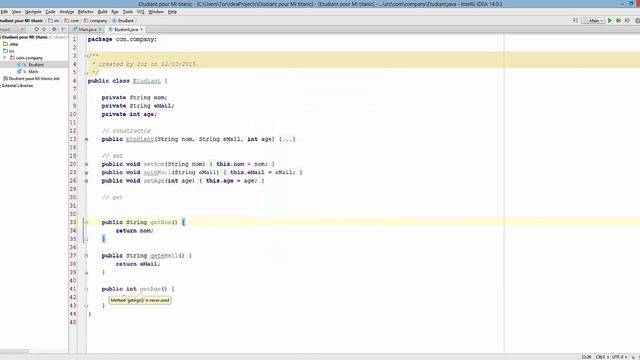This screenshot has width=640, height=360.
Task: Collapse the geteMail method fold at line 37
Action: (86, 256)
